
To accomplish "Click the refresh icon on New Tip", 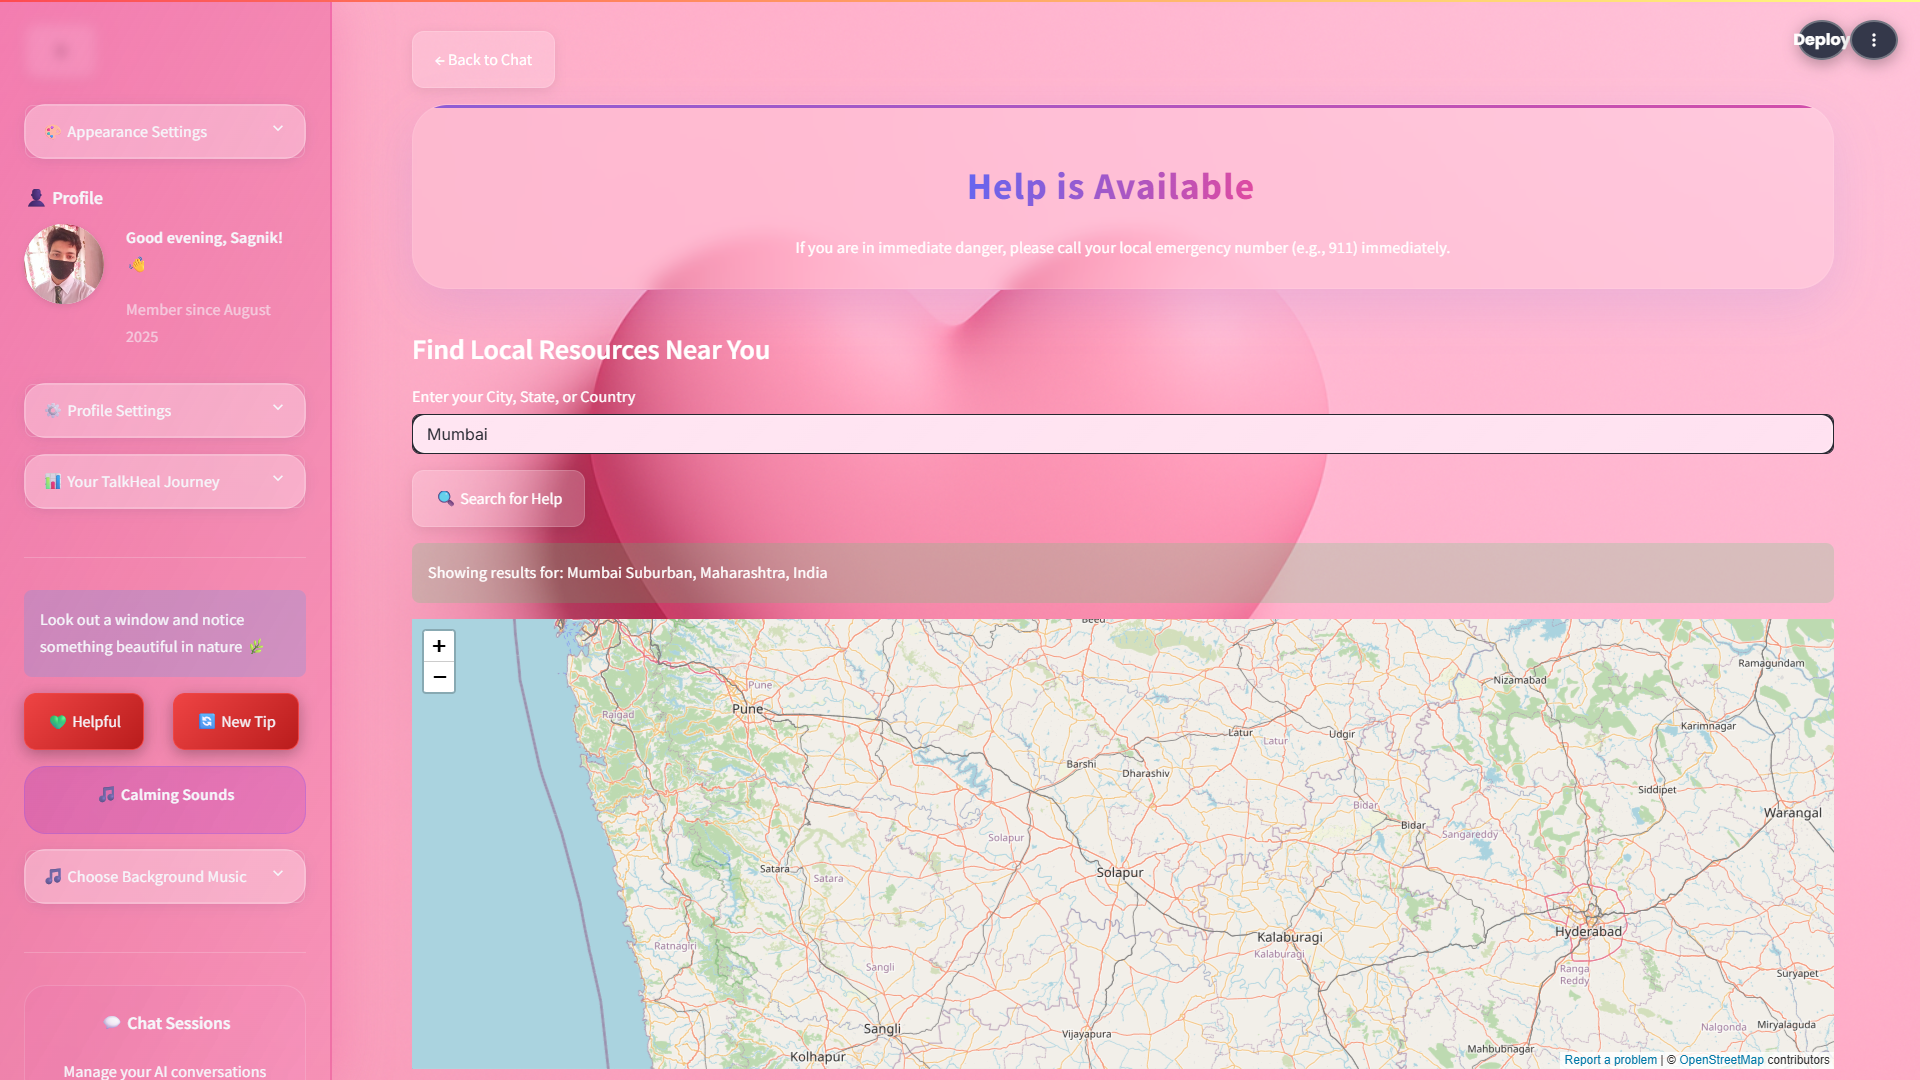I will coord(207,721).
